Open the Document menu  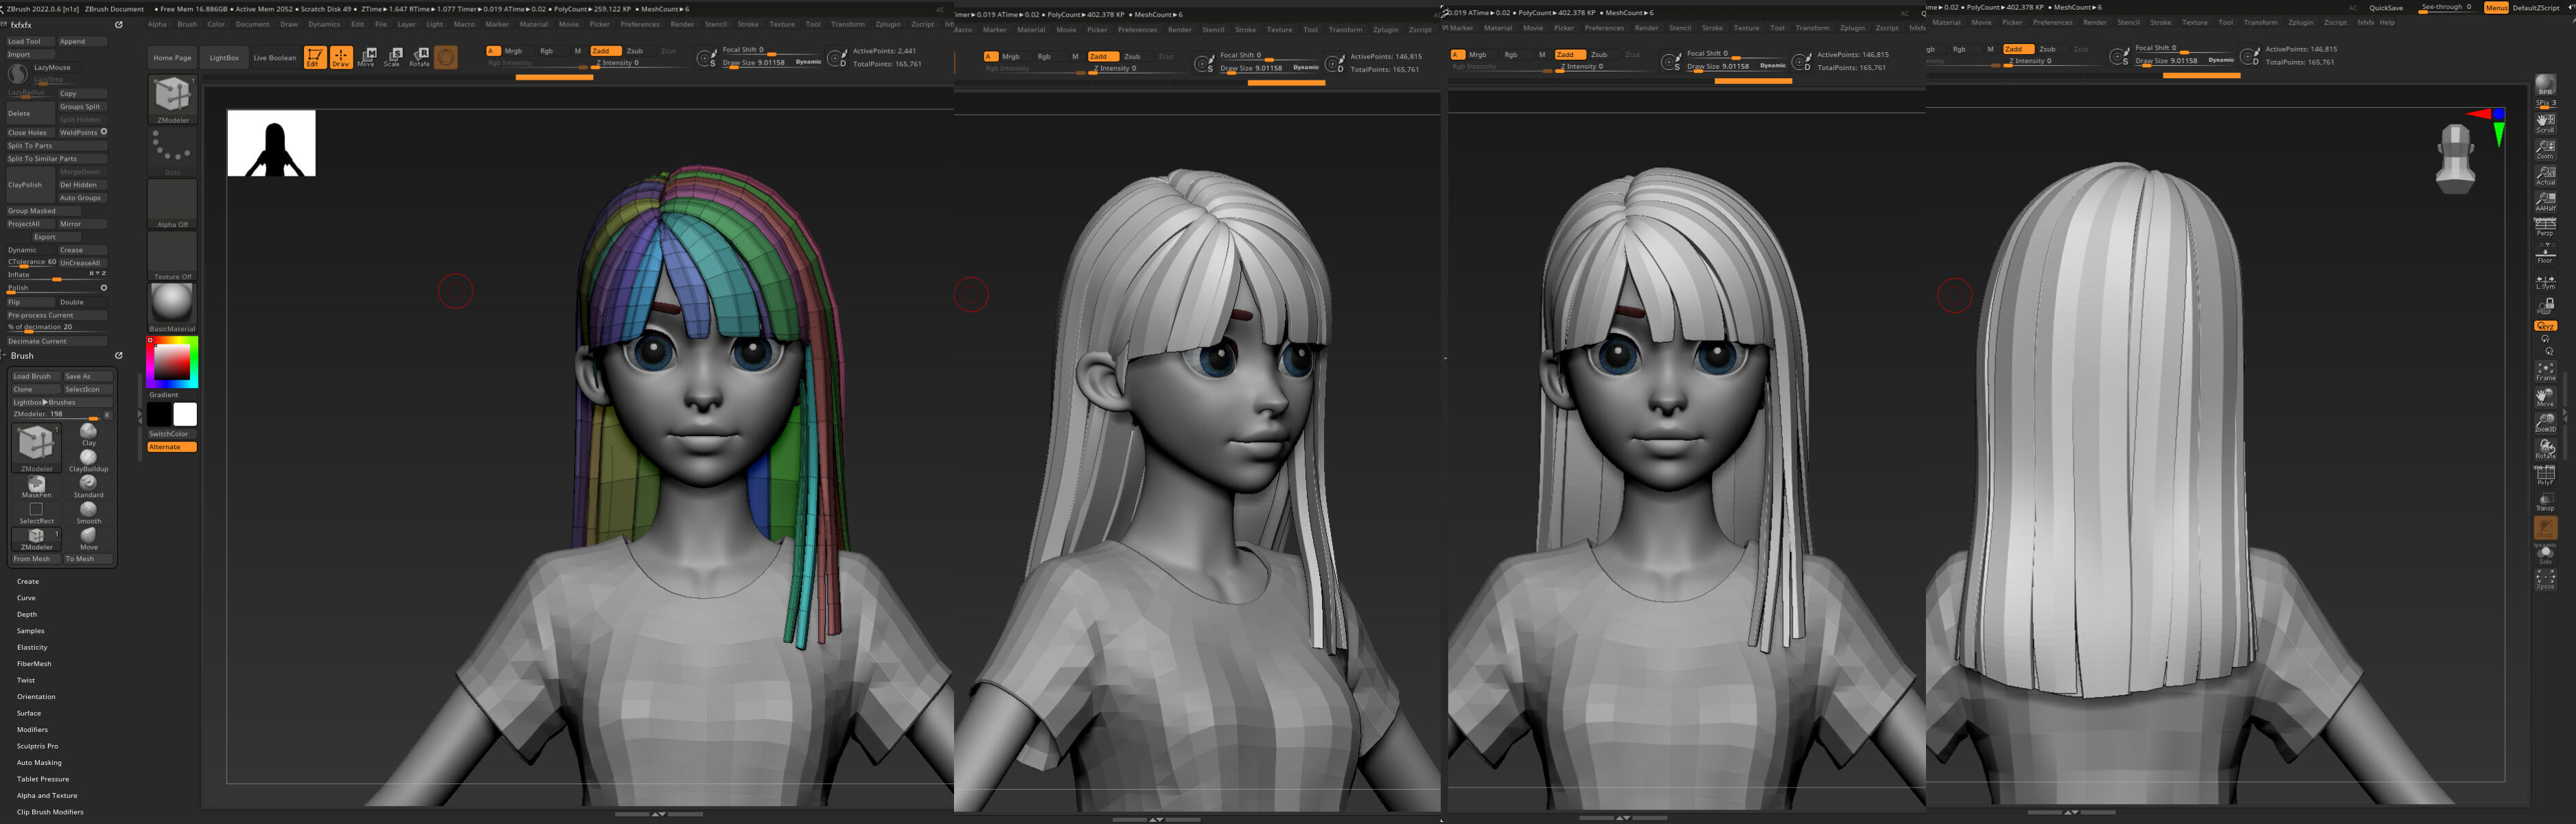[x=252, y=24]
